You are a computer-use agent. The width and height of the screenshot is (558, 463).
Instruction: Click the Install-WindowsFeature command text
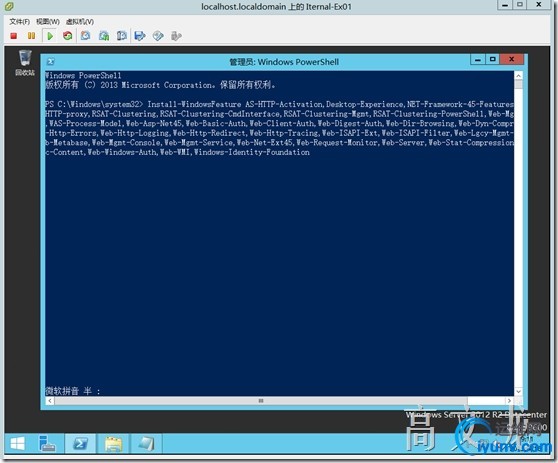click(194, 104)
